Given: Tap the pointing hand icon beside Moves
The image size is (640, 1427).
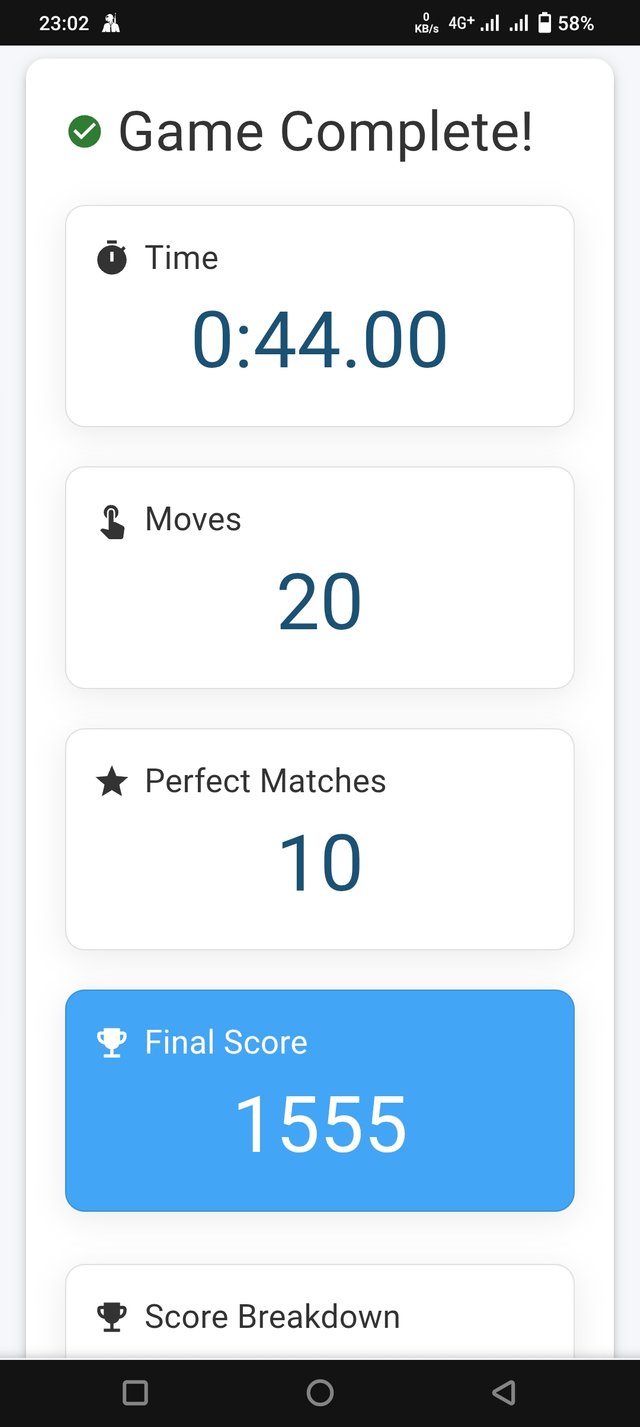Looking at the screenshot, I should (112, 521).
